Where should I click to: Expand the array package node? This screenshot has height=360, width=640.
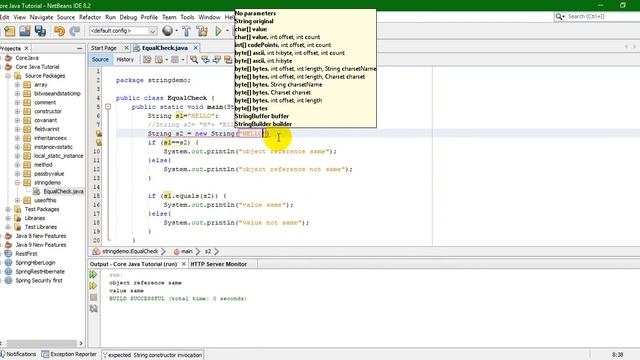[x=18, y=85]
